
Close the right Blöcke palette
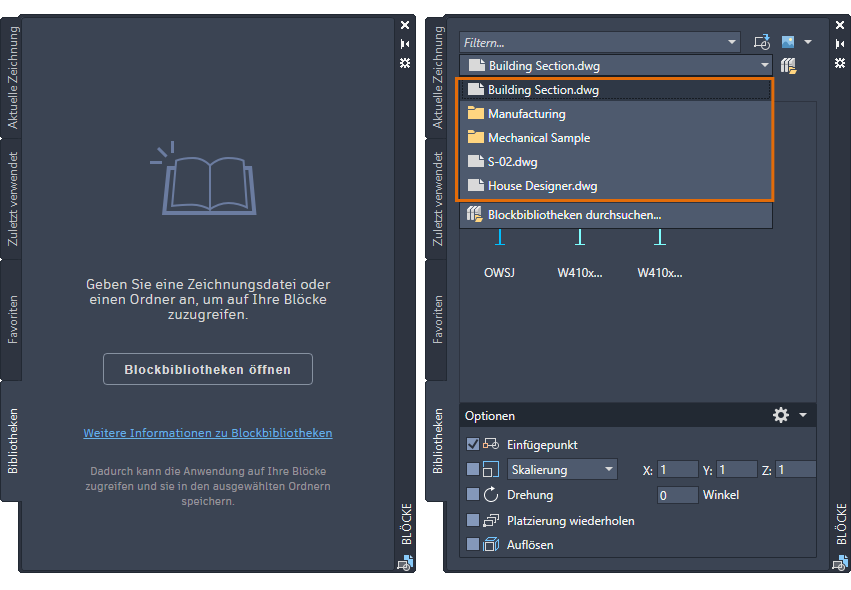[840, 25]
